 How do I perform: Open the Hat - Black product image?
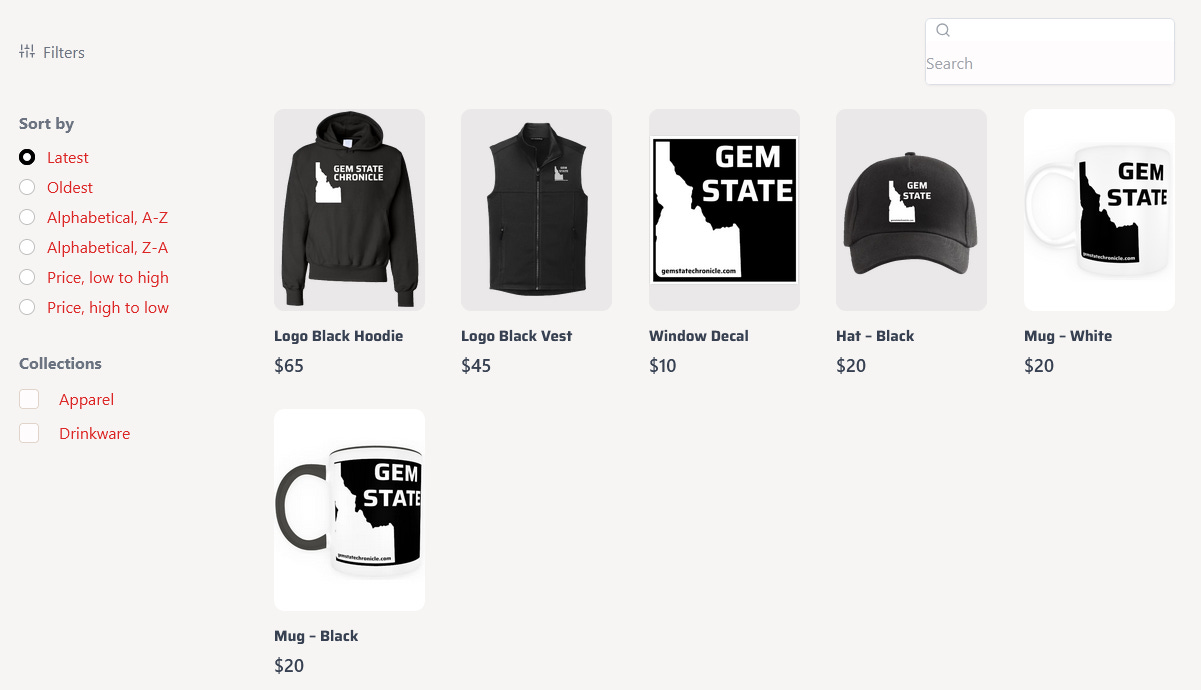click(911, 210)
